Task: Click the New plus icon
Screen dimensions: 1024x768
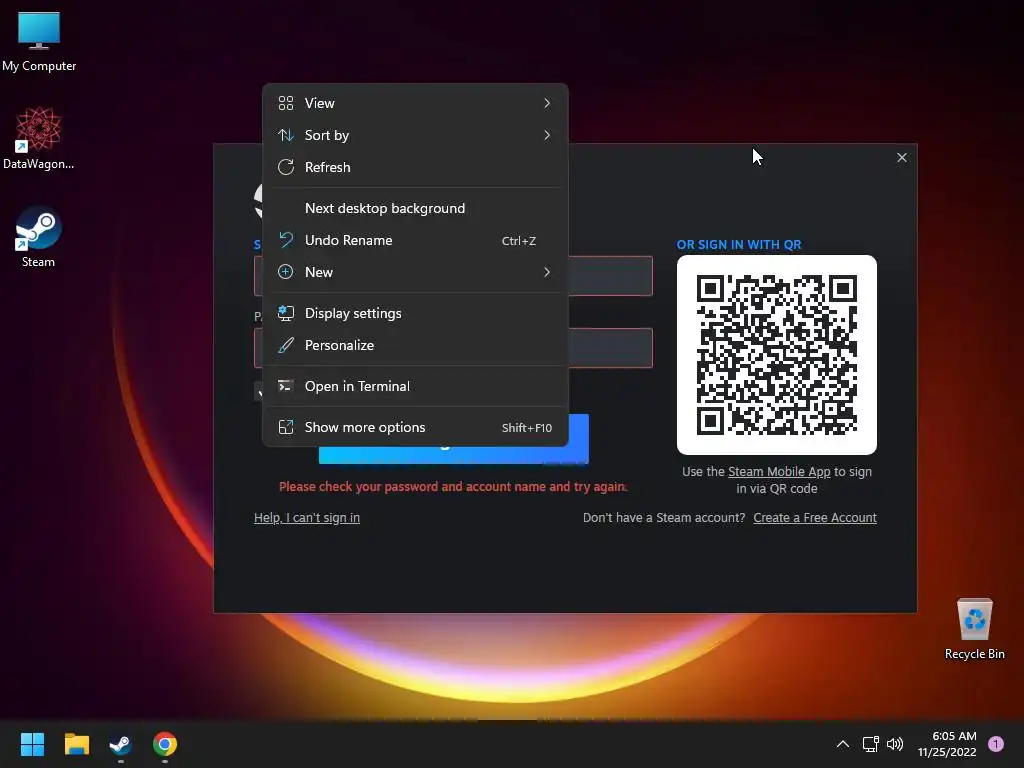Action: coord(285,272)
